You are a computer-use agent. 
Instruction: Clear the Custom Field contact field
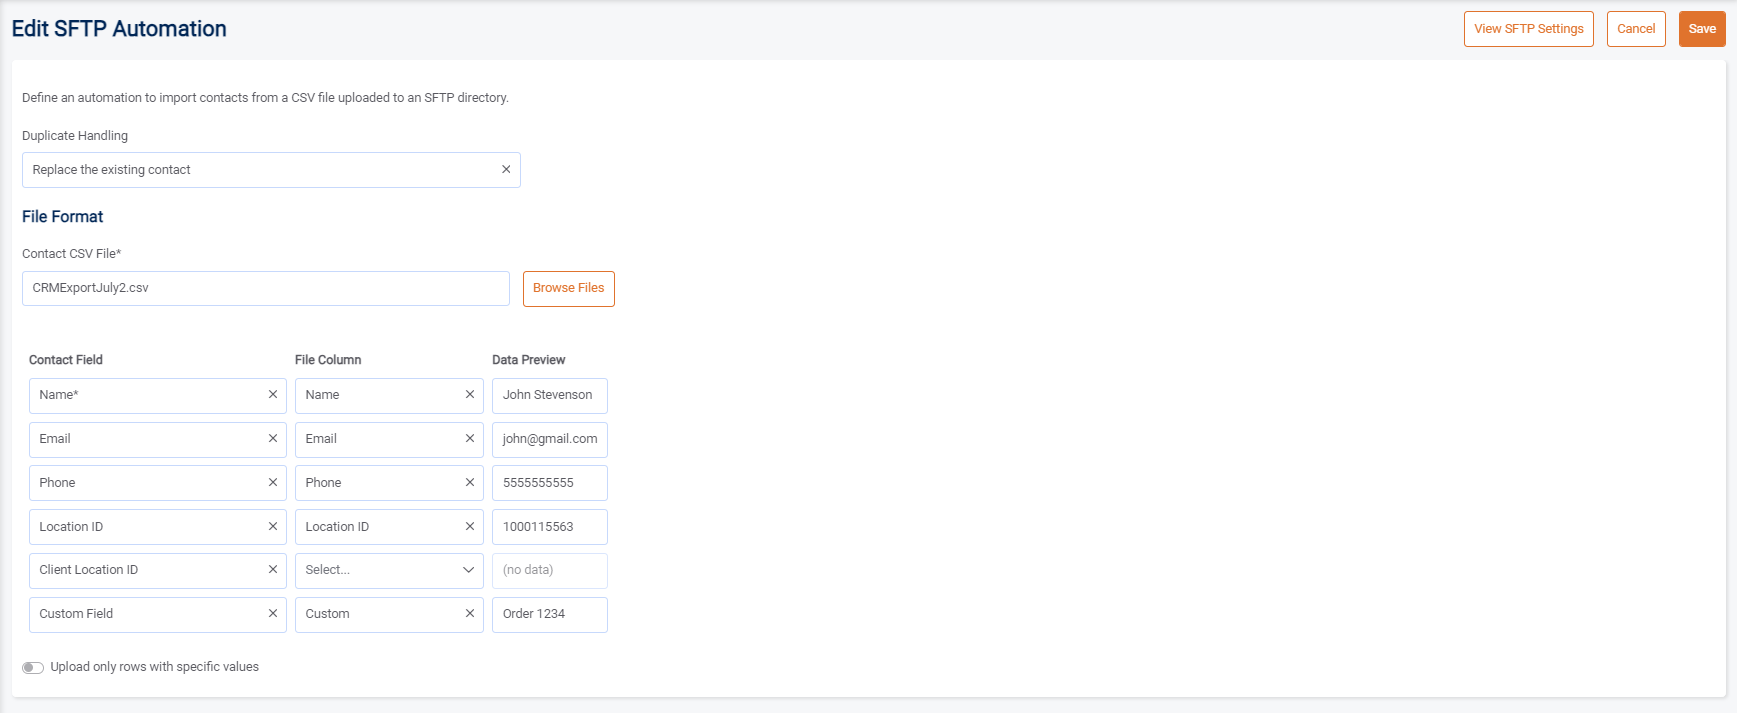273,614
